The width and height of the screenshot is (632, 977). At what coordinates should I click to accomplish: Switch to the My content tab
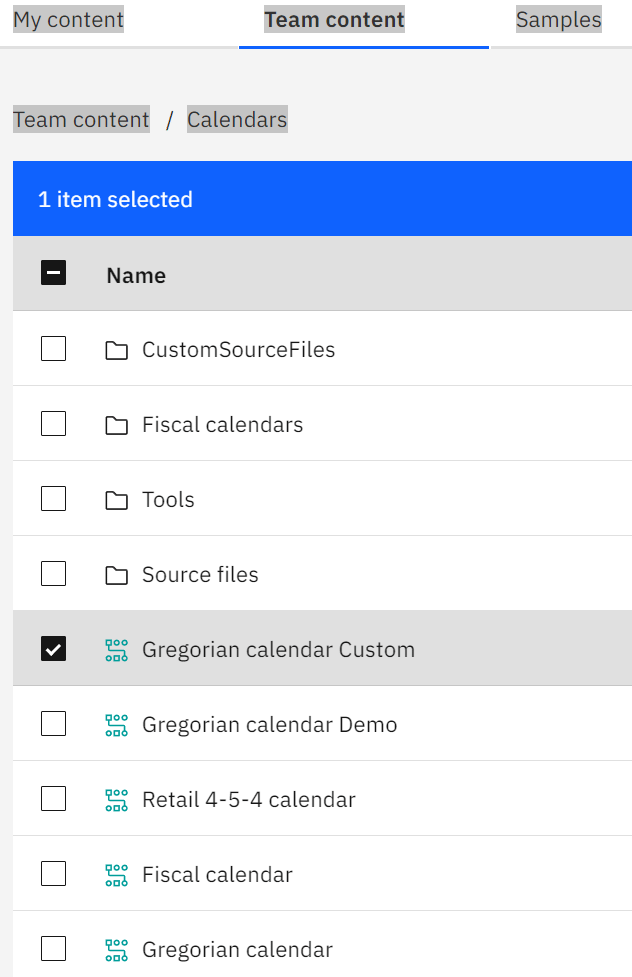coord(68,19)
